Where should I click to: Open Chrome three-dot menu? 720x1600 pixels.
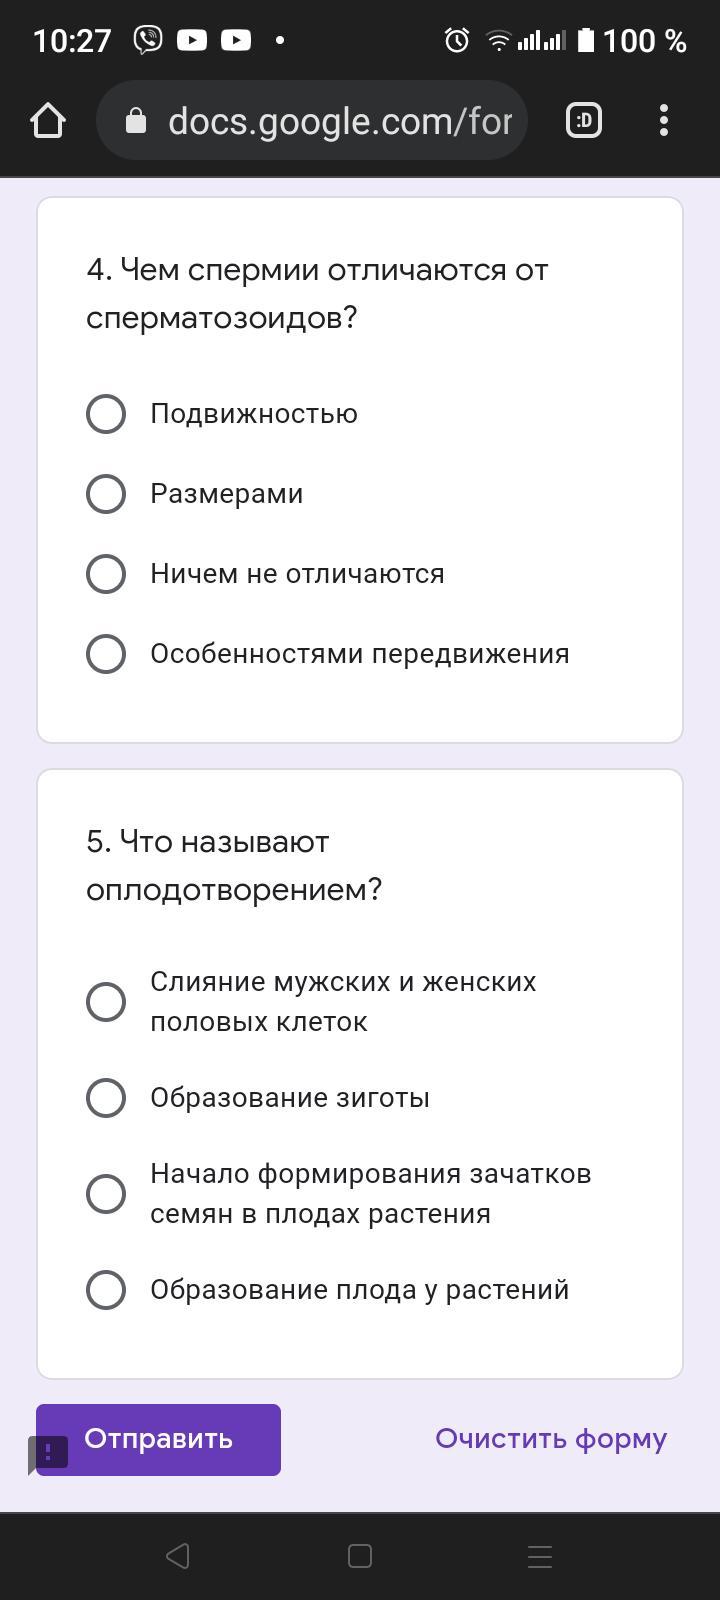coord(664,121)
